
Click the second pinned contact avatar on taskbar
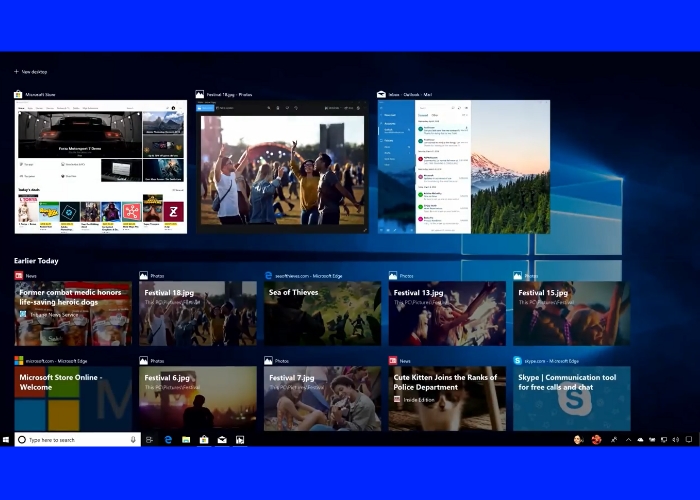click(596, 440)
